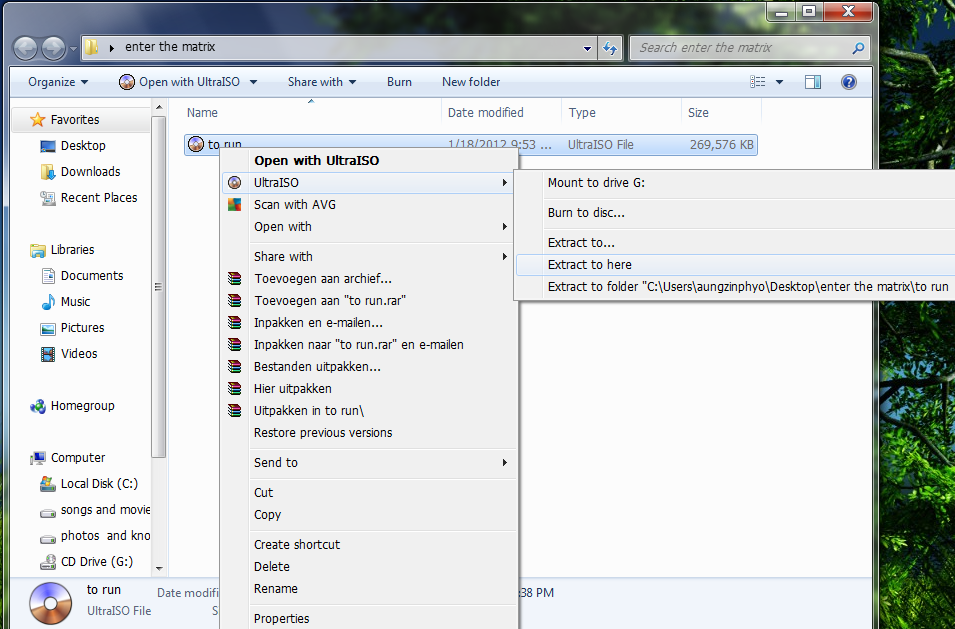This screenshot has height=629, width=955.
Task: Click the Burn toolbar button
Action: [x=399, y=82]
